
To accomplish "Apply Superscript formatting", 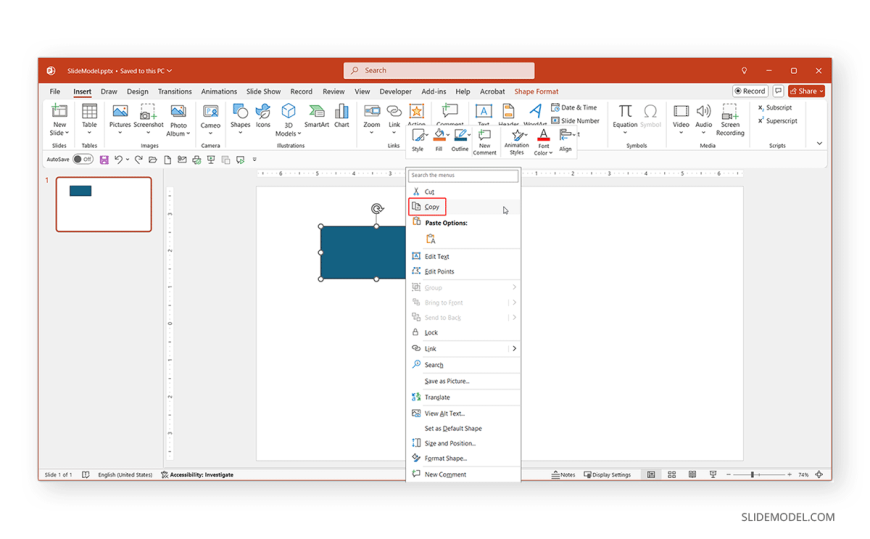I will pos(777,120).
